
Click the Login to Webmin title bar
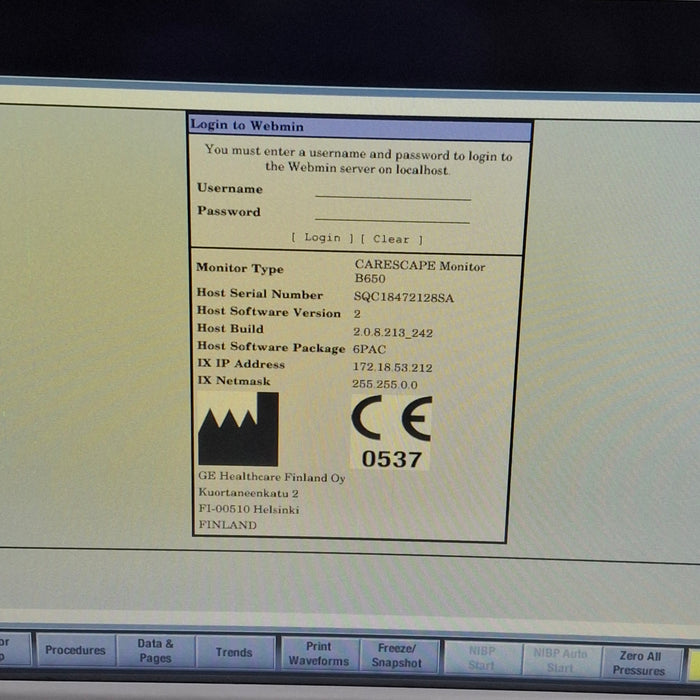pos(360,127)
